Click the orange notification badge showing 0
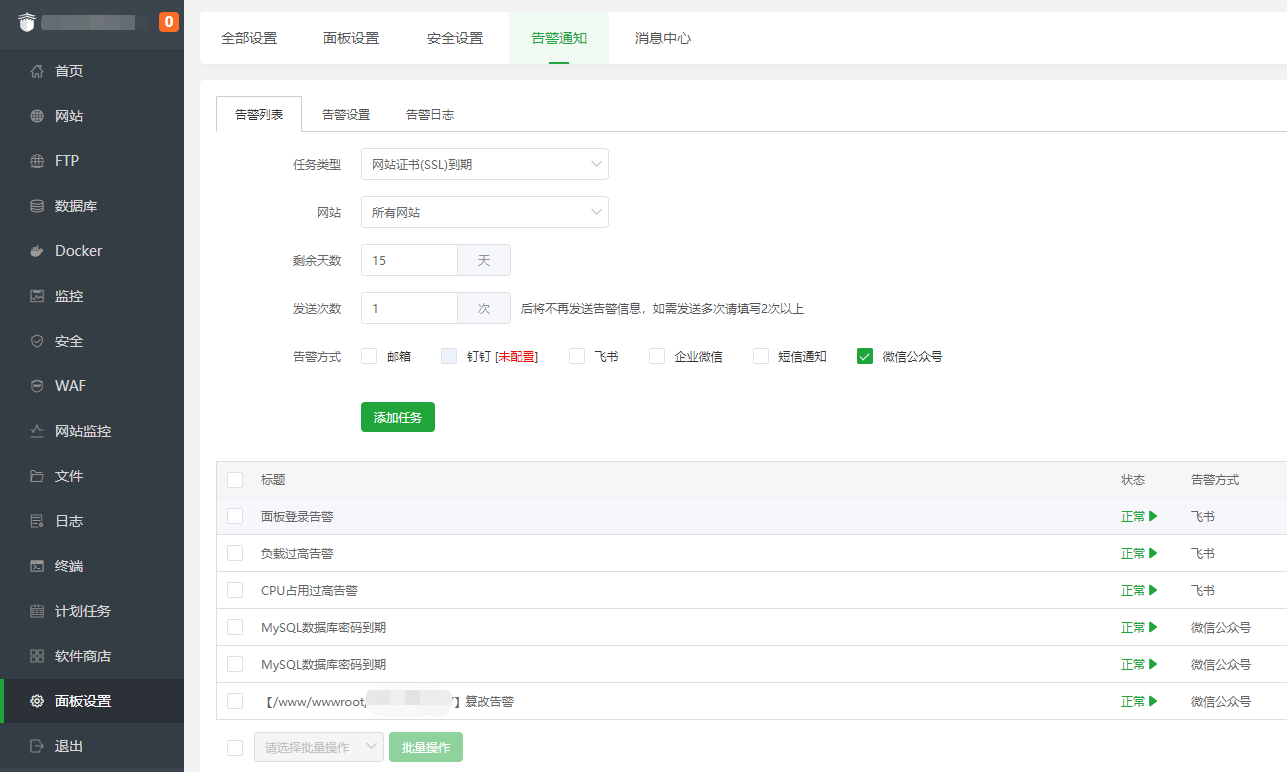 (169, 21)
